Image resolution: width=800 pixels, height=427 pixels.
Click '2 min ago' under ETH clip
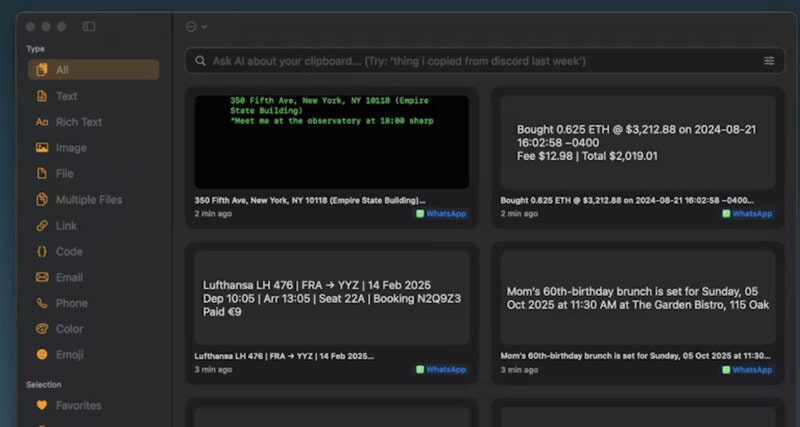pyautogui.click(x=519, y=214)
